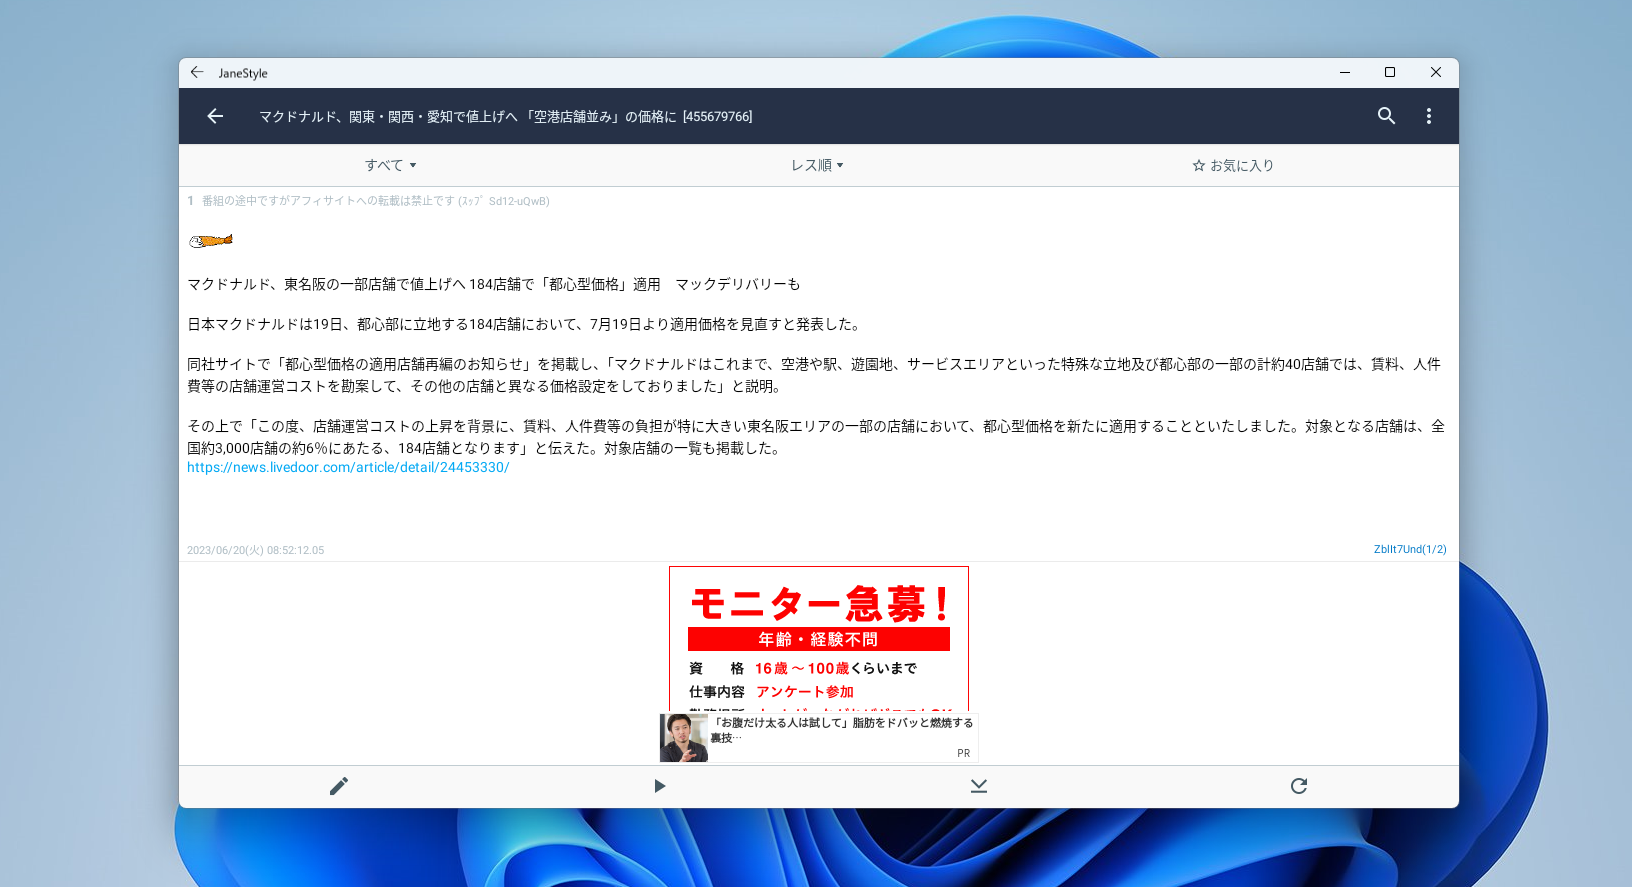
Task: Open thread search magnifier icon
Action: (x=1386, y=116)
